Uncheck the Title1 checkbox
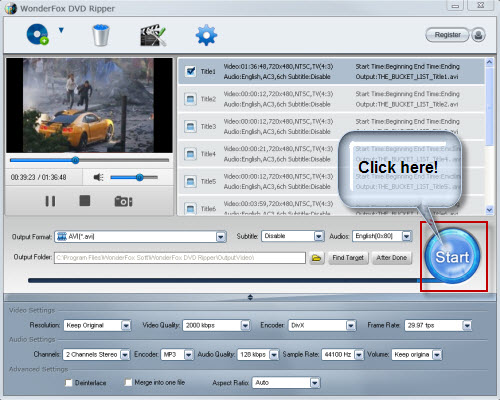The width and height of the screenshot is (500, 400). pyautogui.click(x=190, y=71)
